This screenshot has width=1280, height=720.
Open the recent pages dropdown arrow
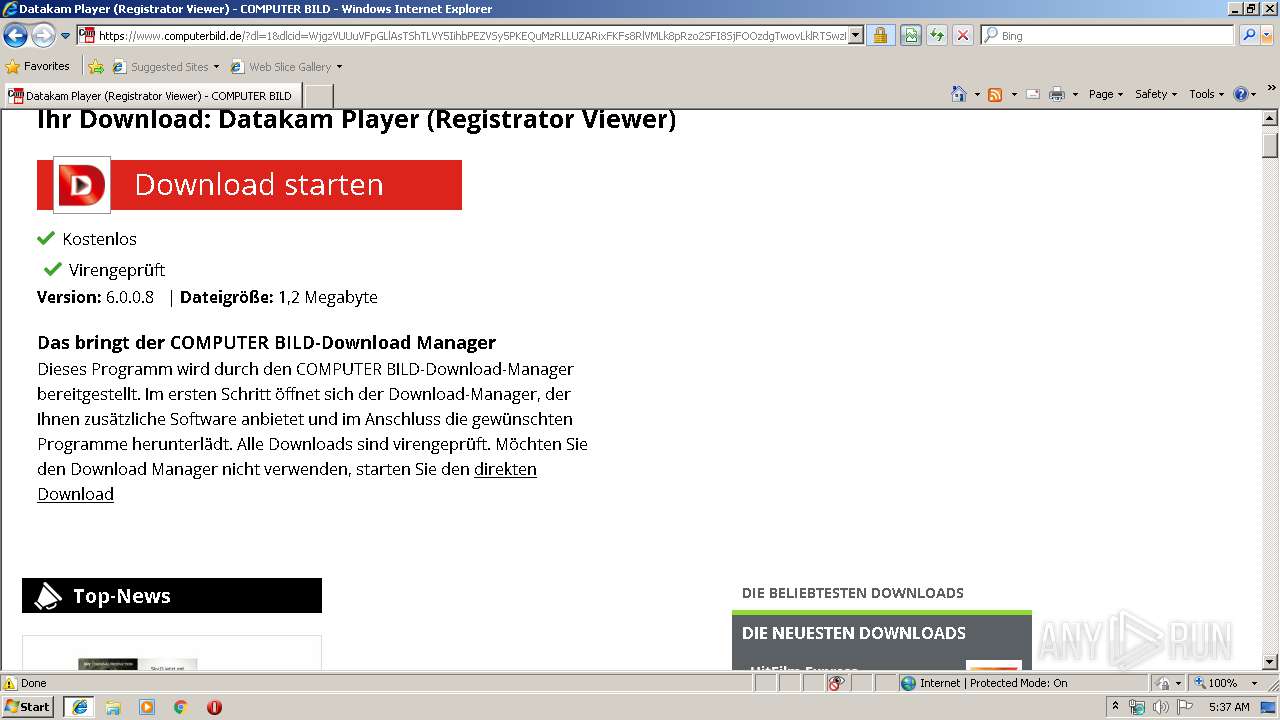(65, 36)
